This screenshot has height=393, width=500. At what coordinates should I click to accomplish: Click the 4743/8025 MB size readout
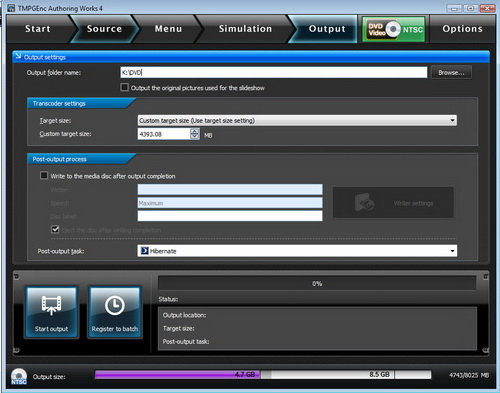pos(469,375)
